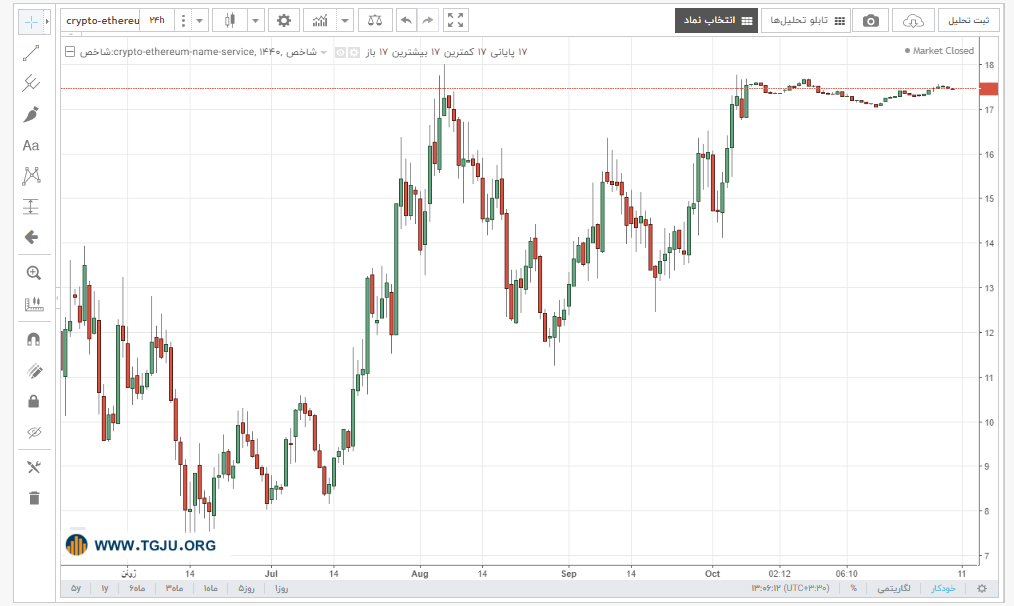This screenshot has width=1014, height=606.
Task: Toggle stay-in-drawing-mode pencil
Action: pyautogui.click(x=34, y=371)
